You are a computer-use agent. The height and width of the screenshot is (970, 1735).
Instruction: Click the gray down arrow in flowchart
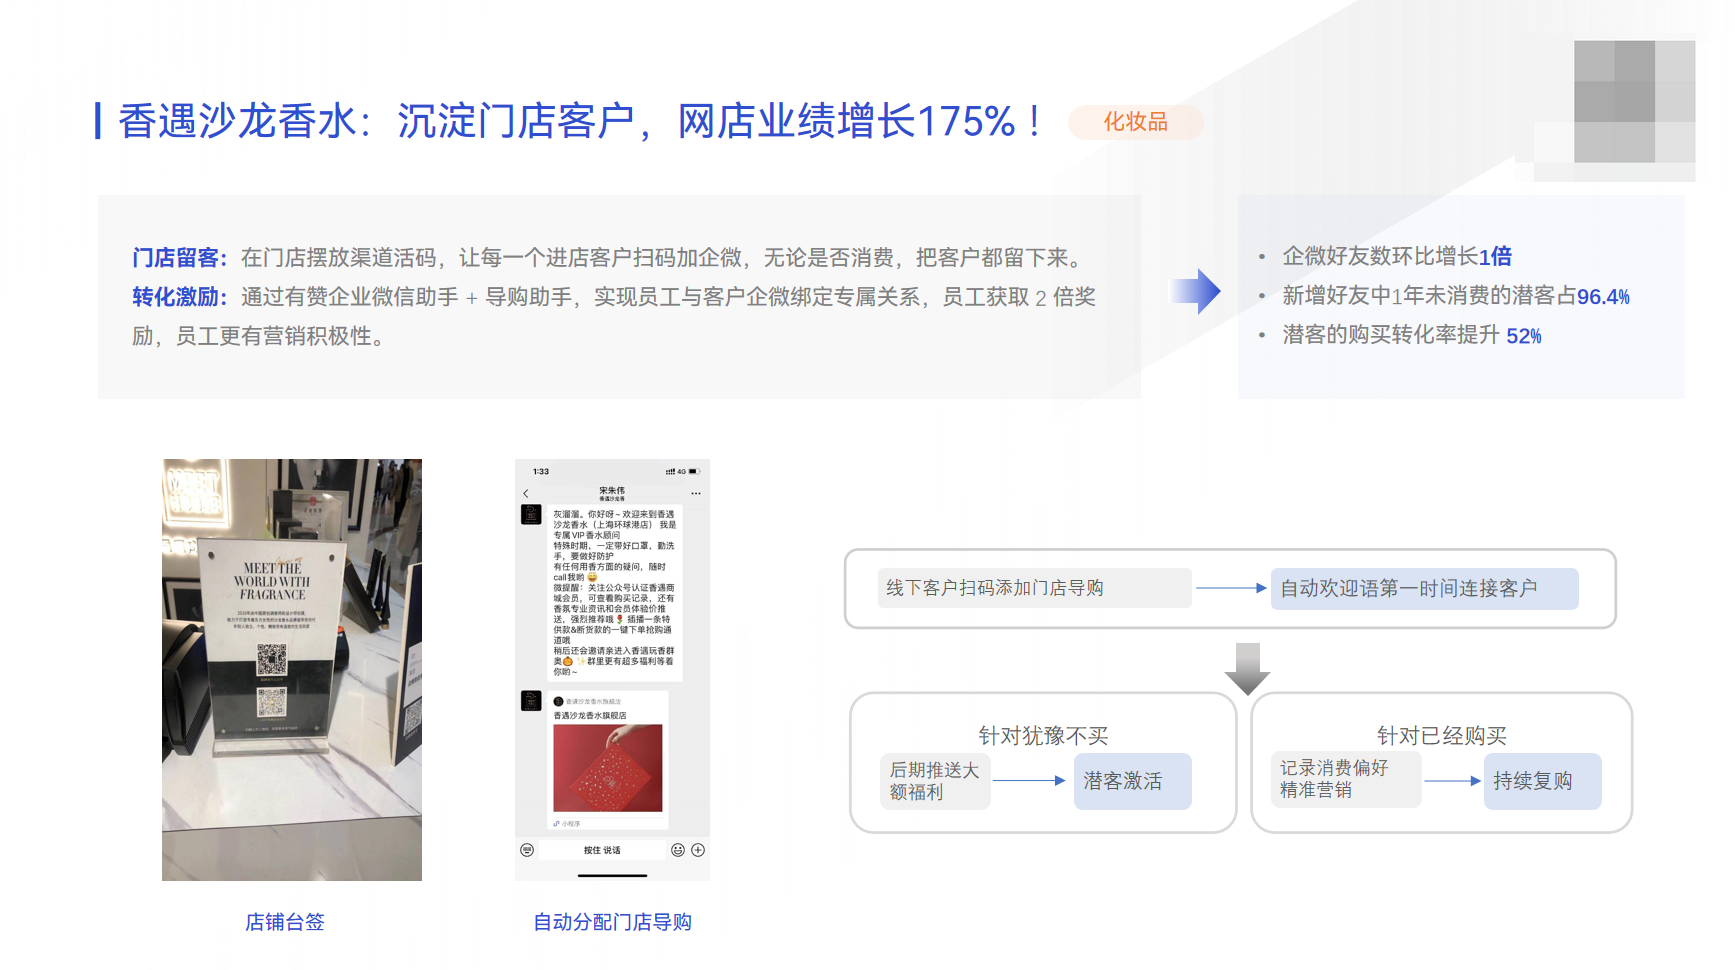coord(1247,668)
